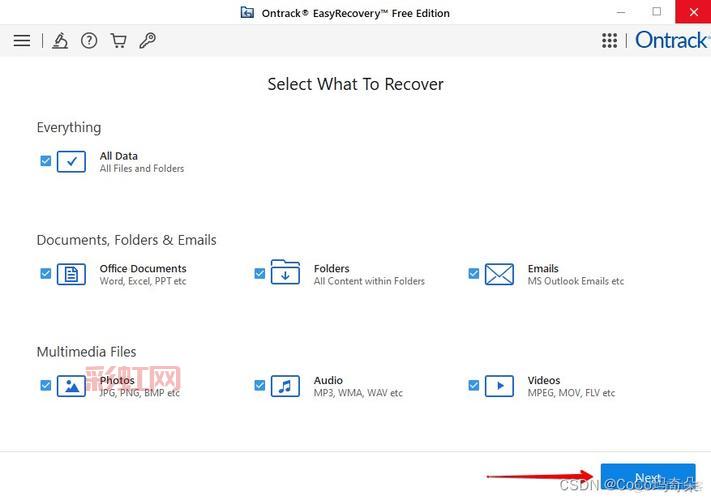The width and height of the screenshot is (711, 500).
Task: Click the Emails envelope icon
Action: click(499, 274)
